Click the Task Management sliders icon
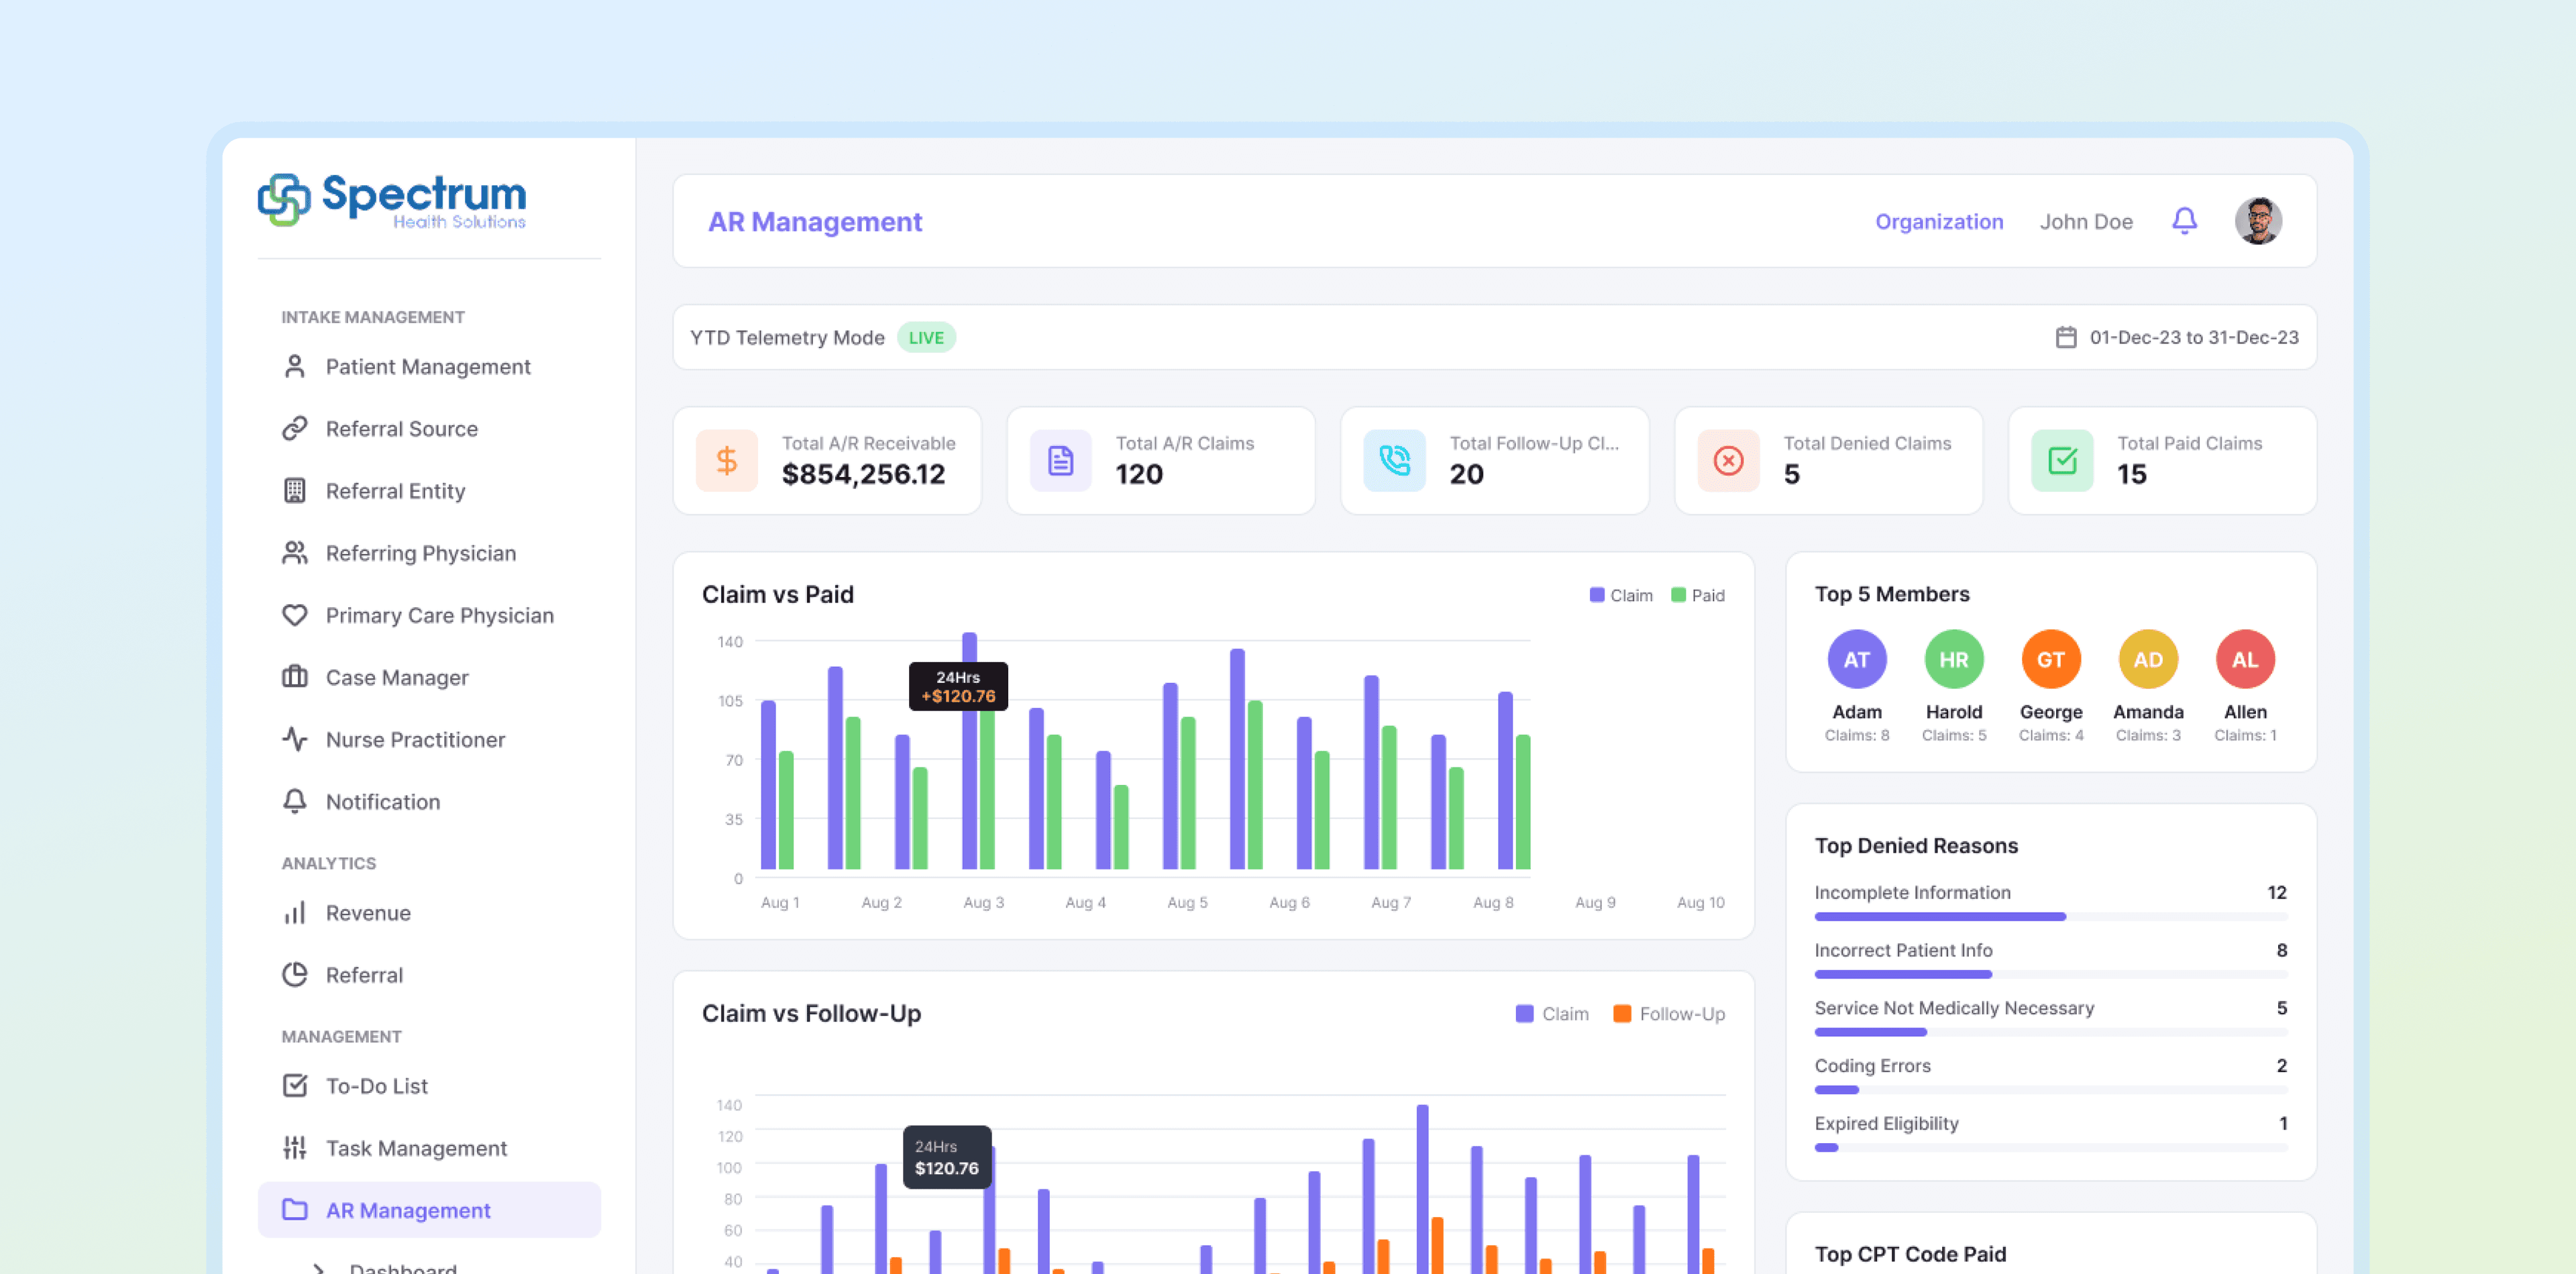 [294, 1148]
